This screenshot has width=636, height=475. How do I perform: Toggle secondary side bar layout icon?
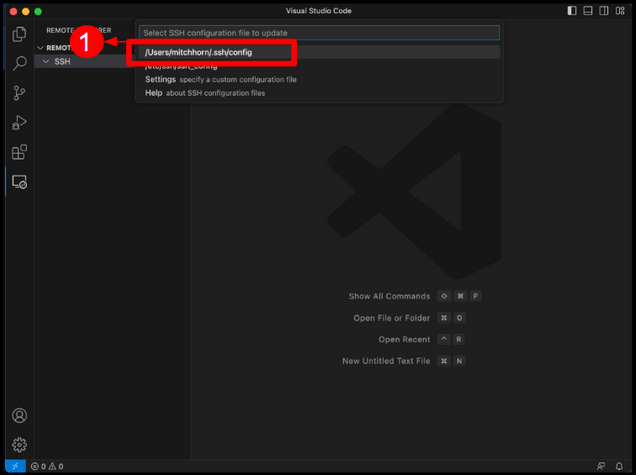point(604,11)
